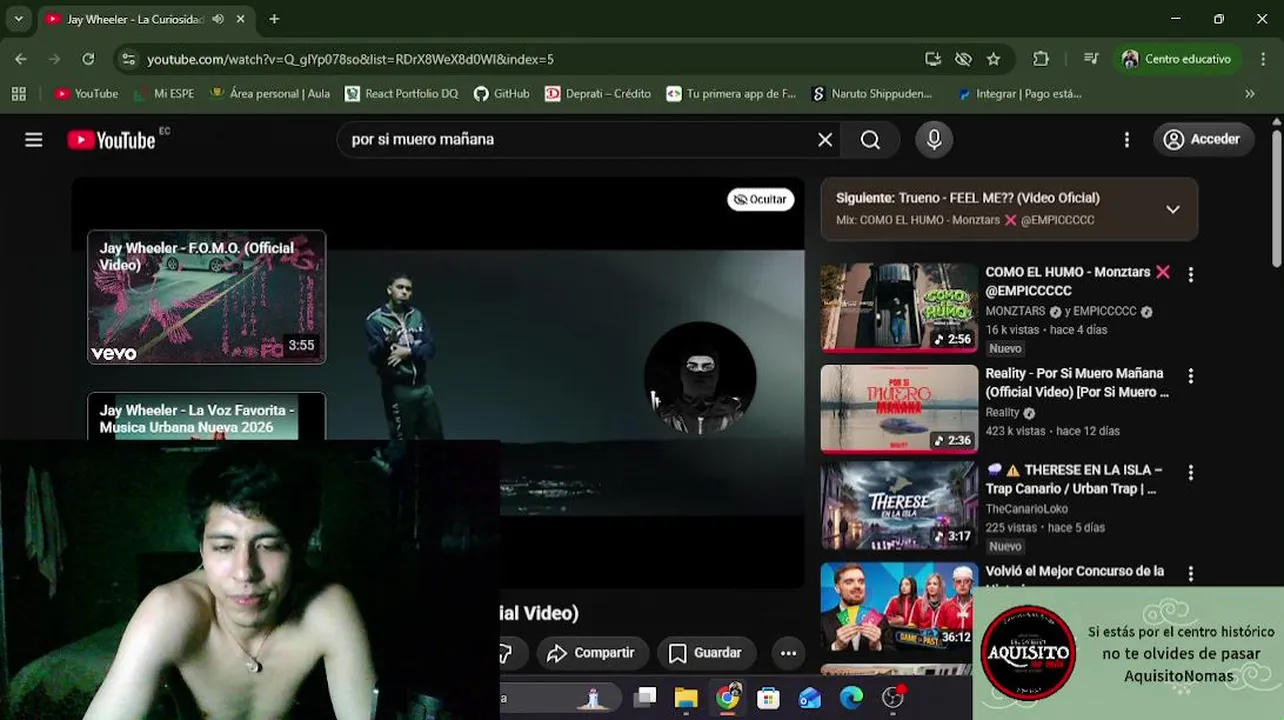Sign in with the Acceder button
1284x720 pixels.
(x=1202, y=140)
